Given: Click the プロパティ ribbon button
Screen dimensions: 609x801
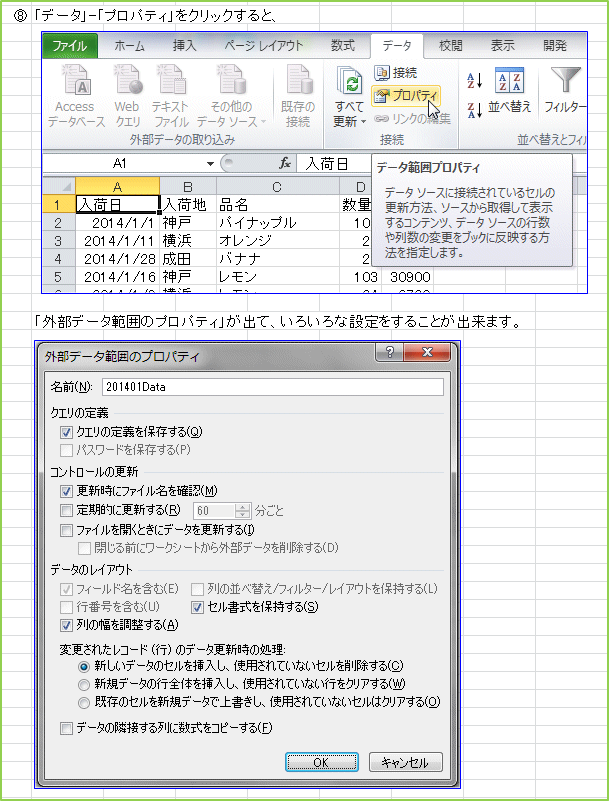Looking at the screenshot, I should [x=405, y=96].
